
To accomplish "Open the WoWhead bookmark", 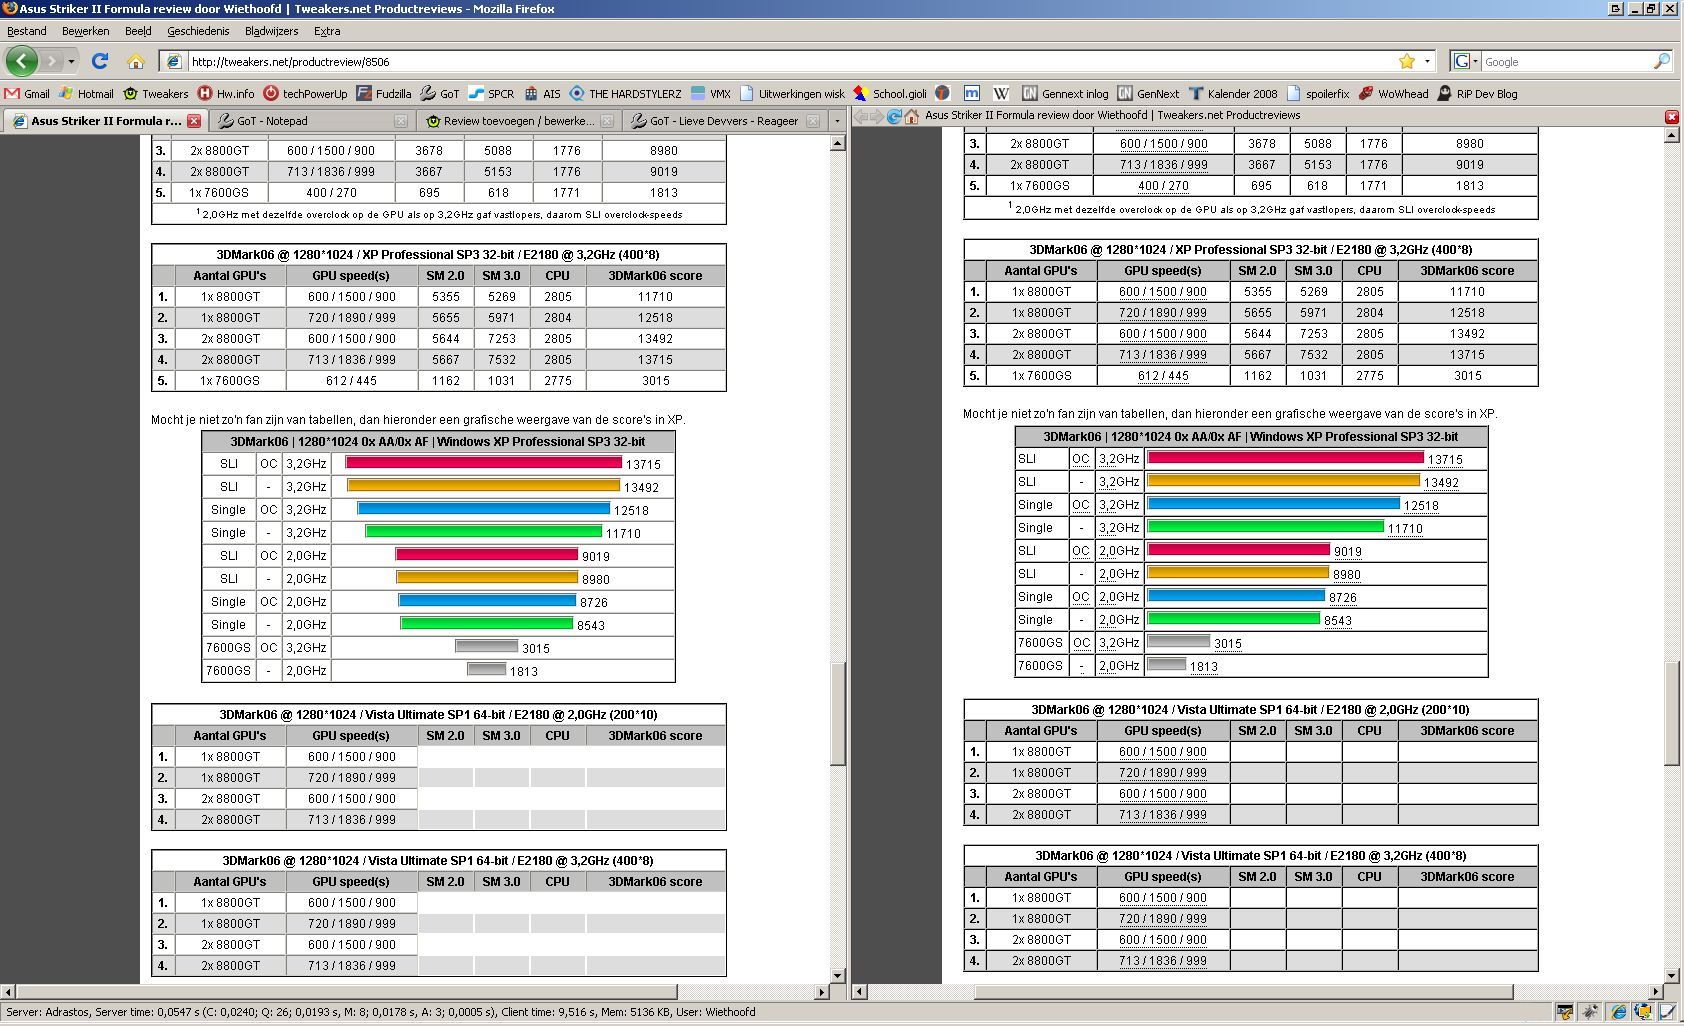I will point(1393,93).
